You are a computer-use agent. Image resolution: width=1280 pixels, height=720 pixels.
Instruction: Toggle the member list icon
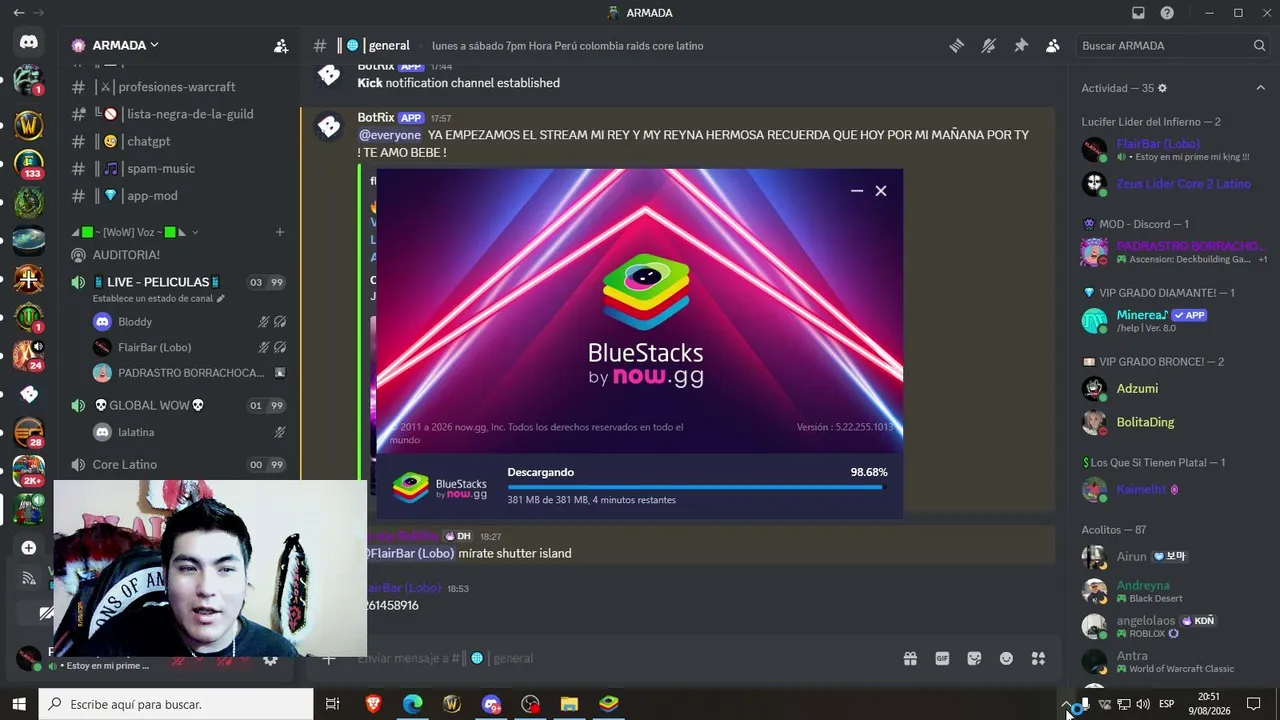tap(1053, 45)
